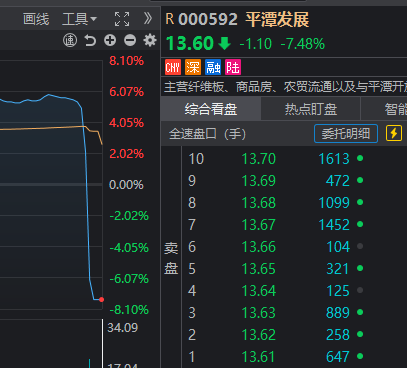Expand toolbar with double chevron
The height and width of the screenshot is (368, 407).
point(148,19)
